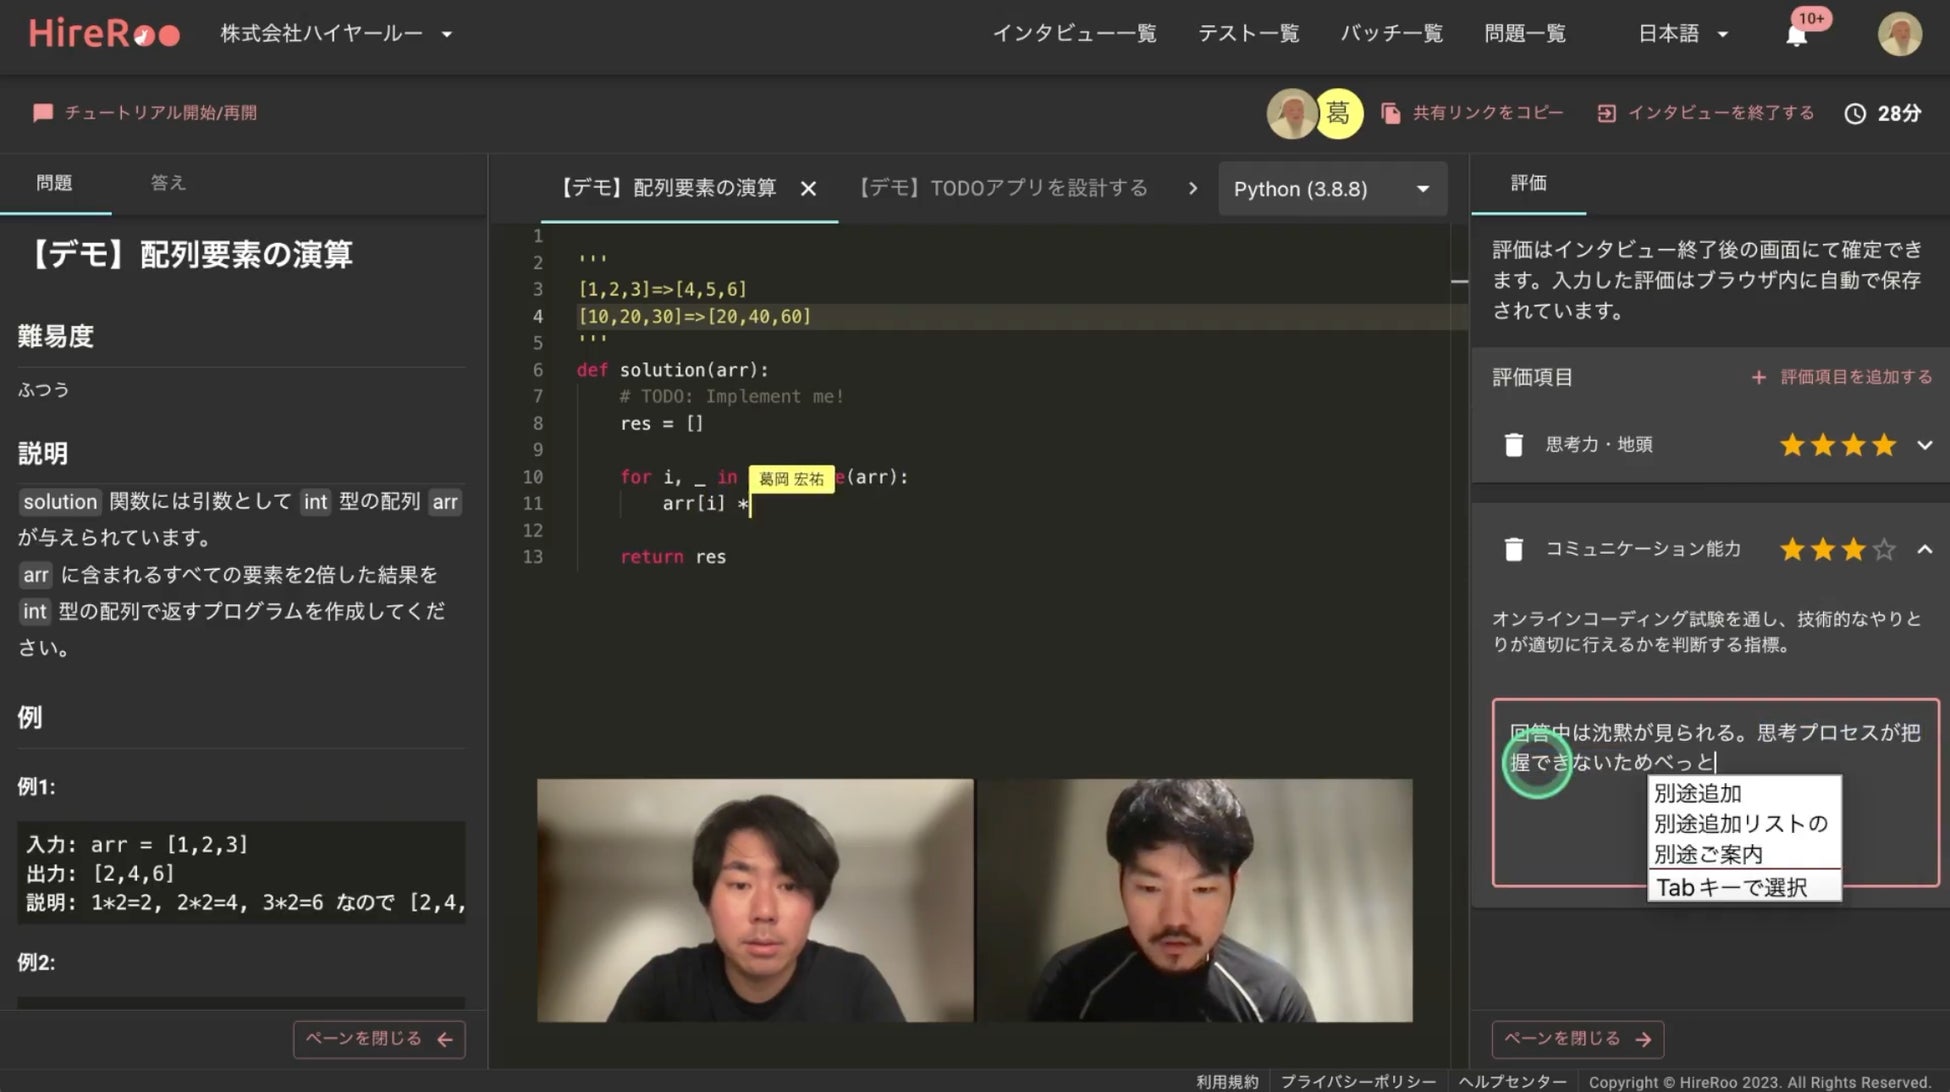Open the TODOアプリを設計する question tab
Image resolution: width=1950 pixels, height=1092 pixels.
coord(1003,188)
